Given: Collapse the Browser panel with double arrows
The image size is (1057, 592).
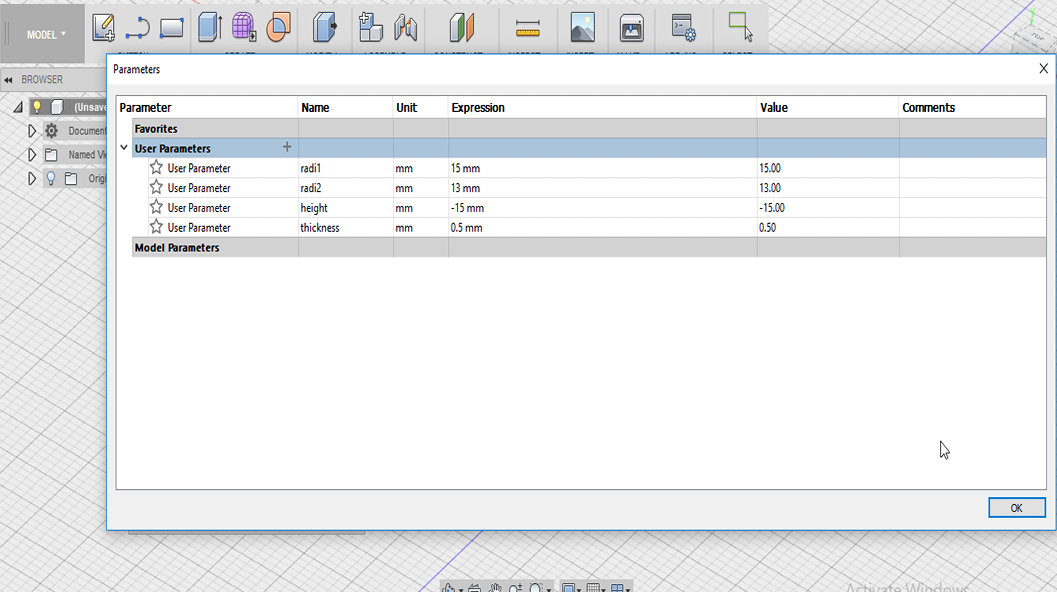Looking at the screenshot, I should tap(8, 80).
